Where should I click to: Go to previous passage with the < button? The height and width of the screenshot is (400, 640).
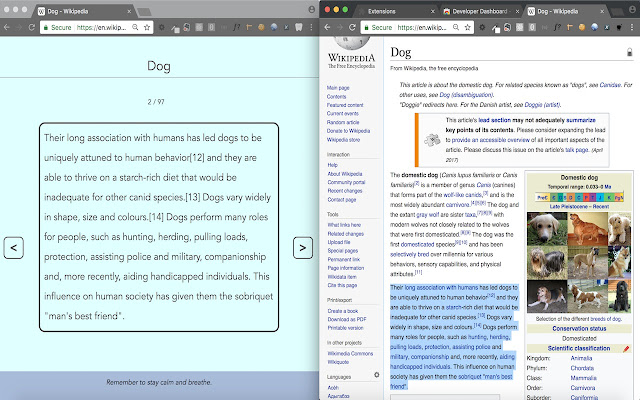pos(13,247)
